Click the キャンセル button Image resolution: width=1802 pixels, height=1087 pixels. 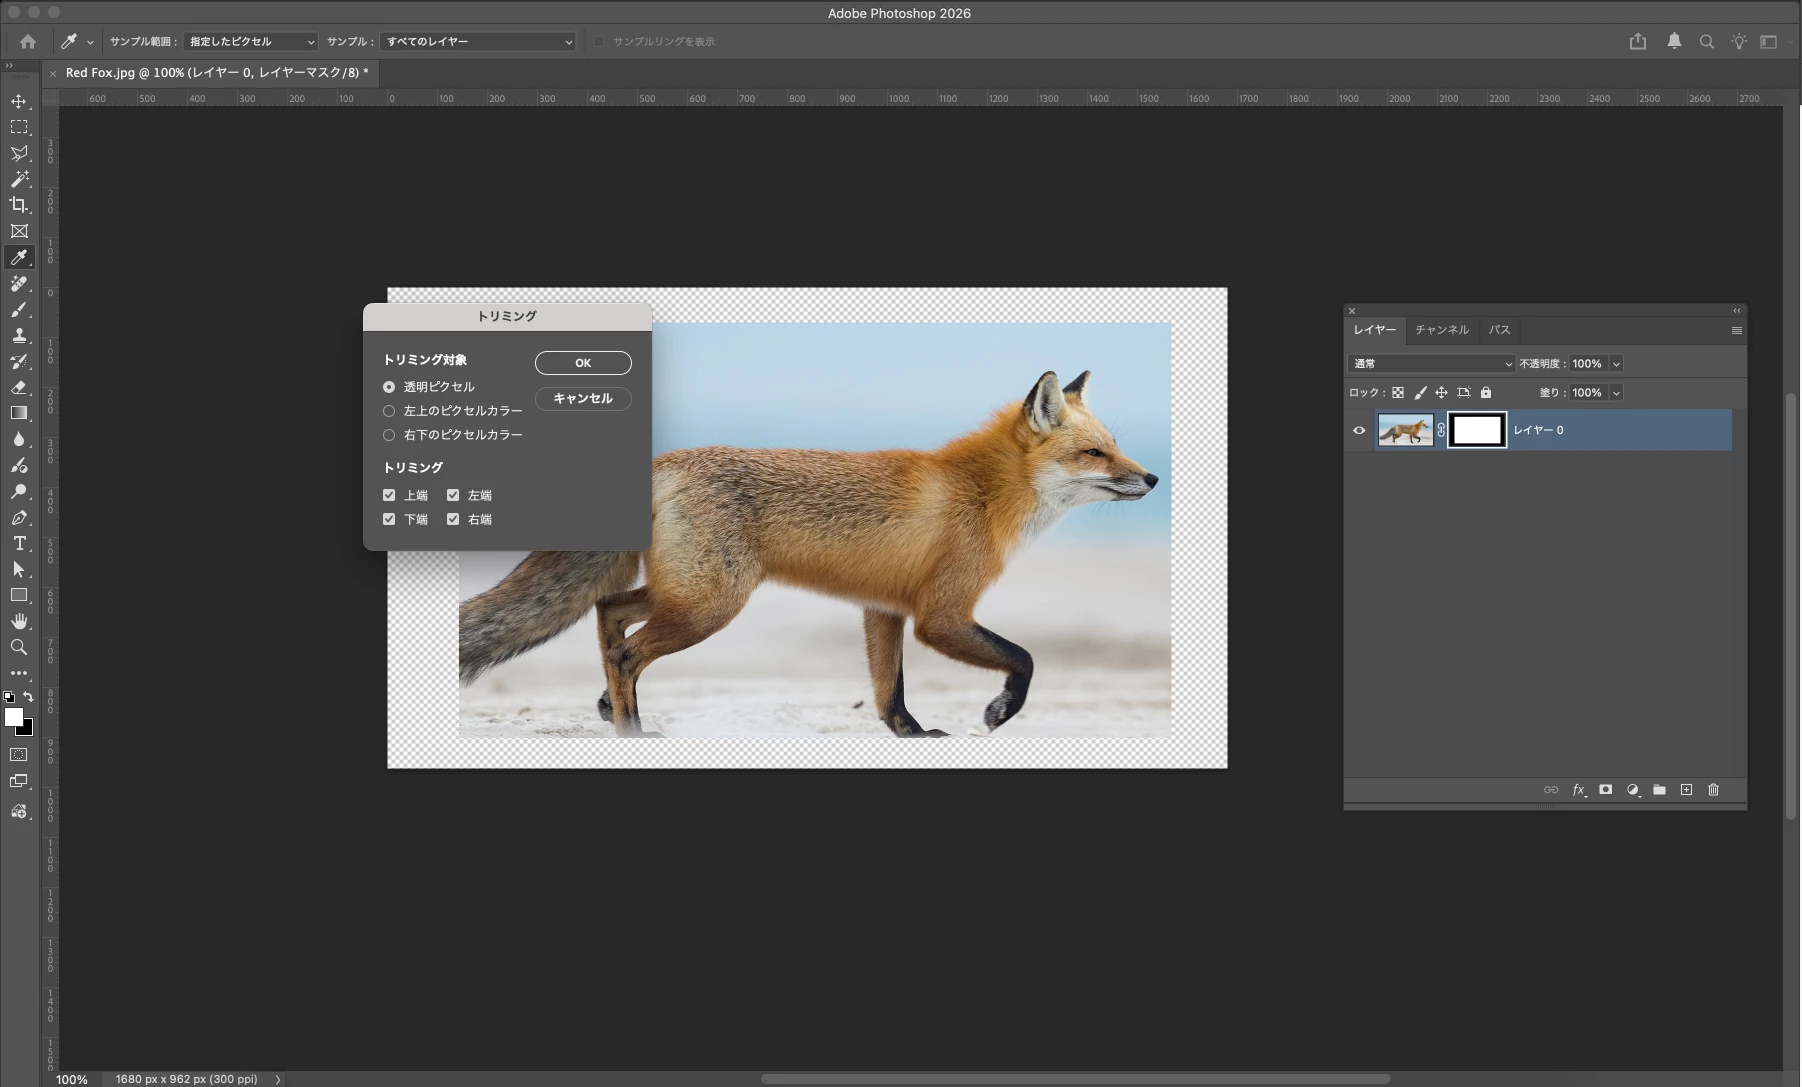583,398
